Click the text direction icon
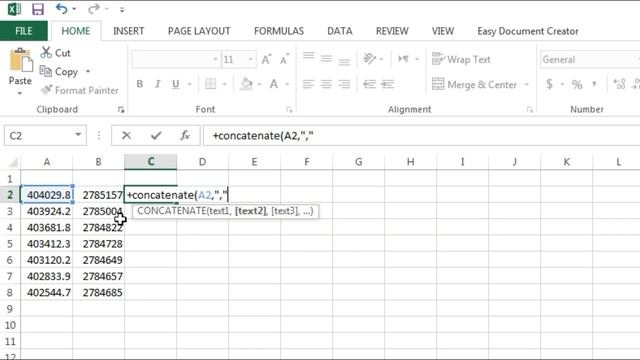The width and height of the screenshot is (640, 360). click(403, 59)
